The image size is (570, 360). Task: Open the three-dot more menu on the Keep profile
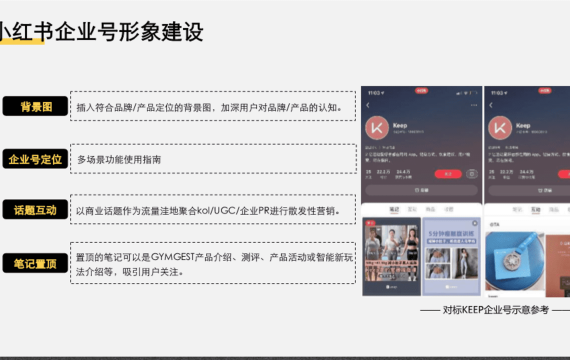click(x=474, y=105)
